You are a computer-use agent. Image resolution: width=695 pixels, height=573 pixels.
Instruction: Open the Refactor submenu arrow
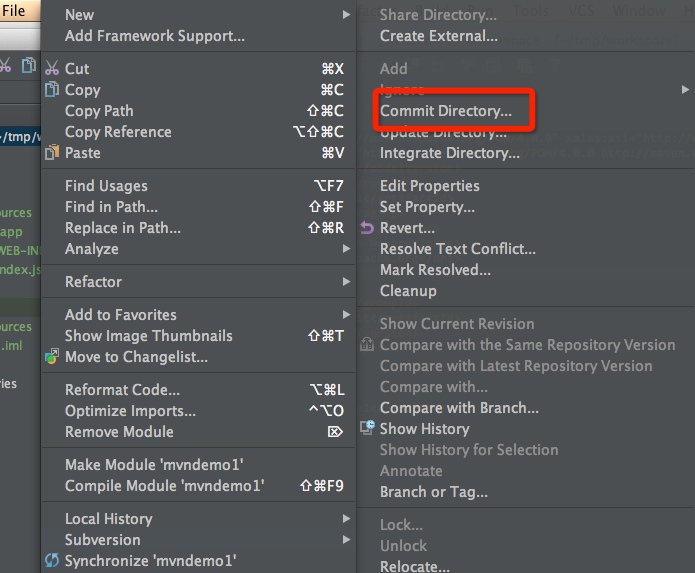[346, 282]
